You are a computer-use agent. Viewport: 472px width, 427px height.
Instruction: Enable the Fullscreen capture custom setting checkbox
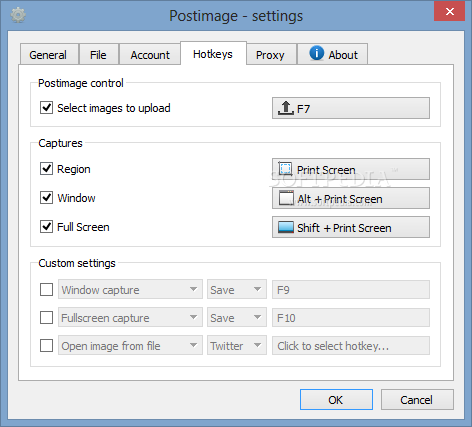46,318
